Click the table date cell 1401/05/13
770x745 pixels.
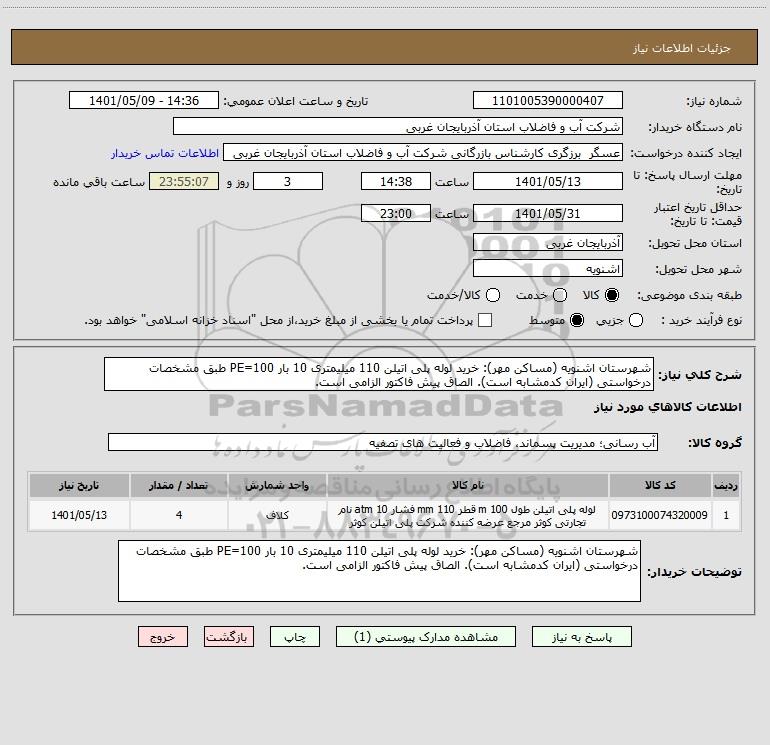79,515
